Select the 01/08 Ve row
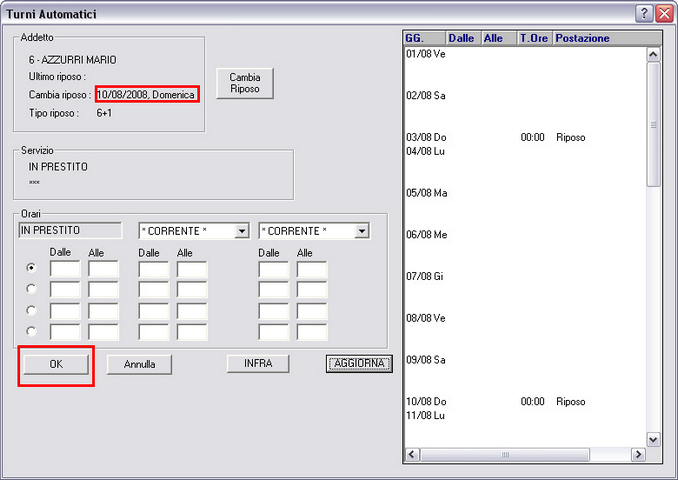This screenshot has height=480, width=678. pos(426,54)
